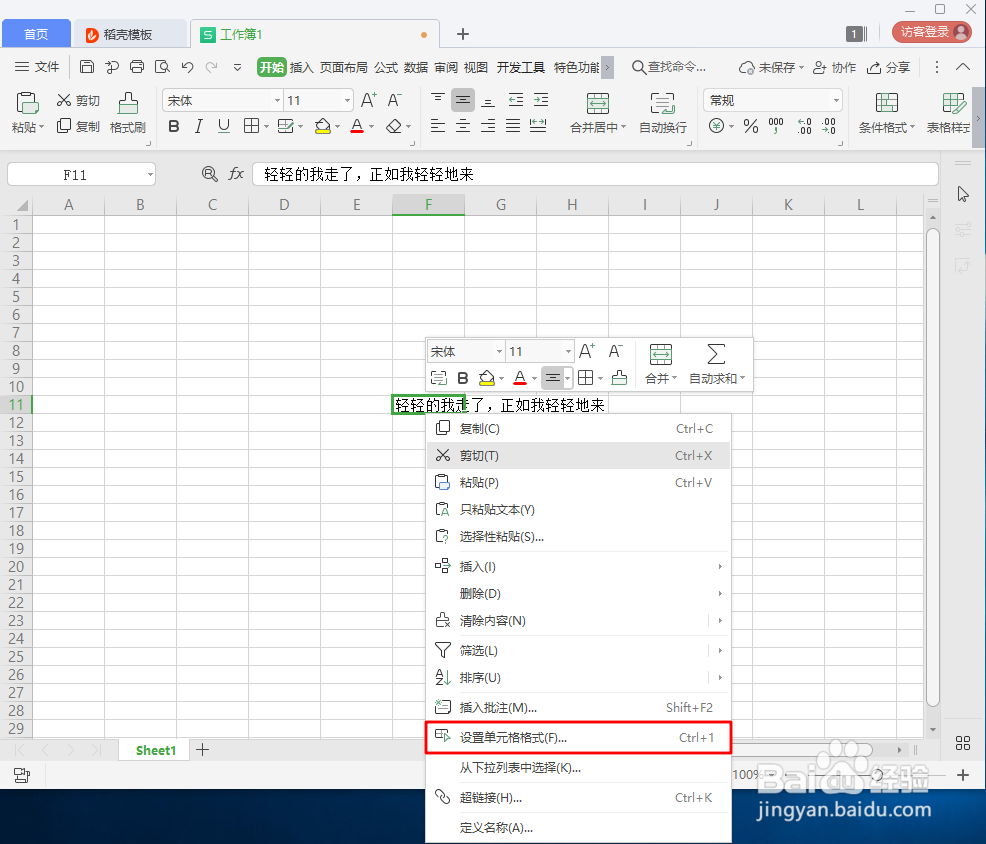This screenshot has height=844, width=986.
Task: Expand the Name Box dropdown F11
Action: 150,174
